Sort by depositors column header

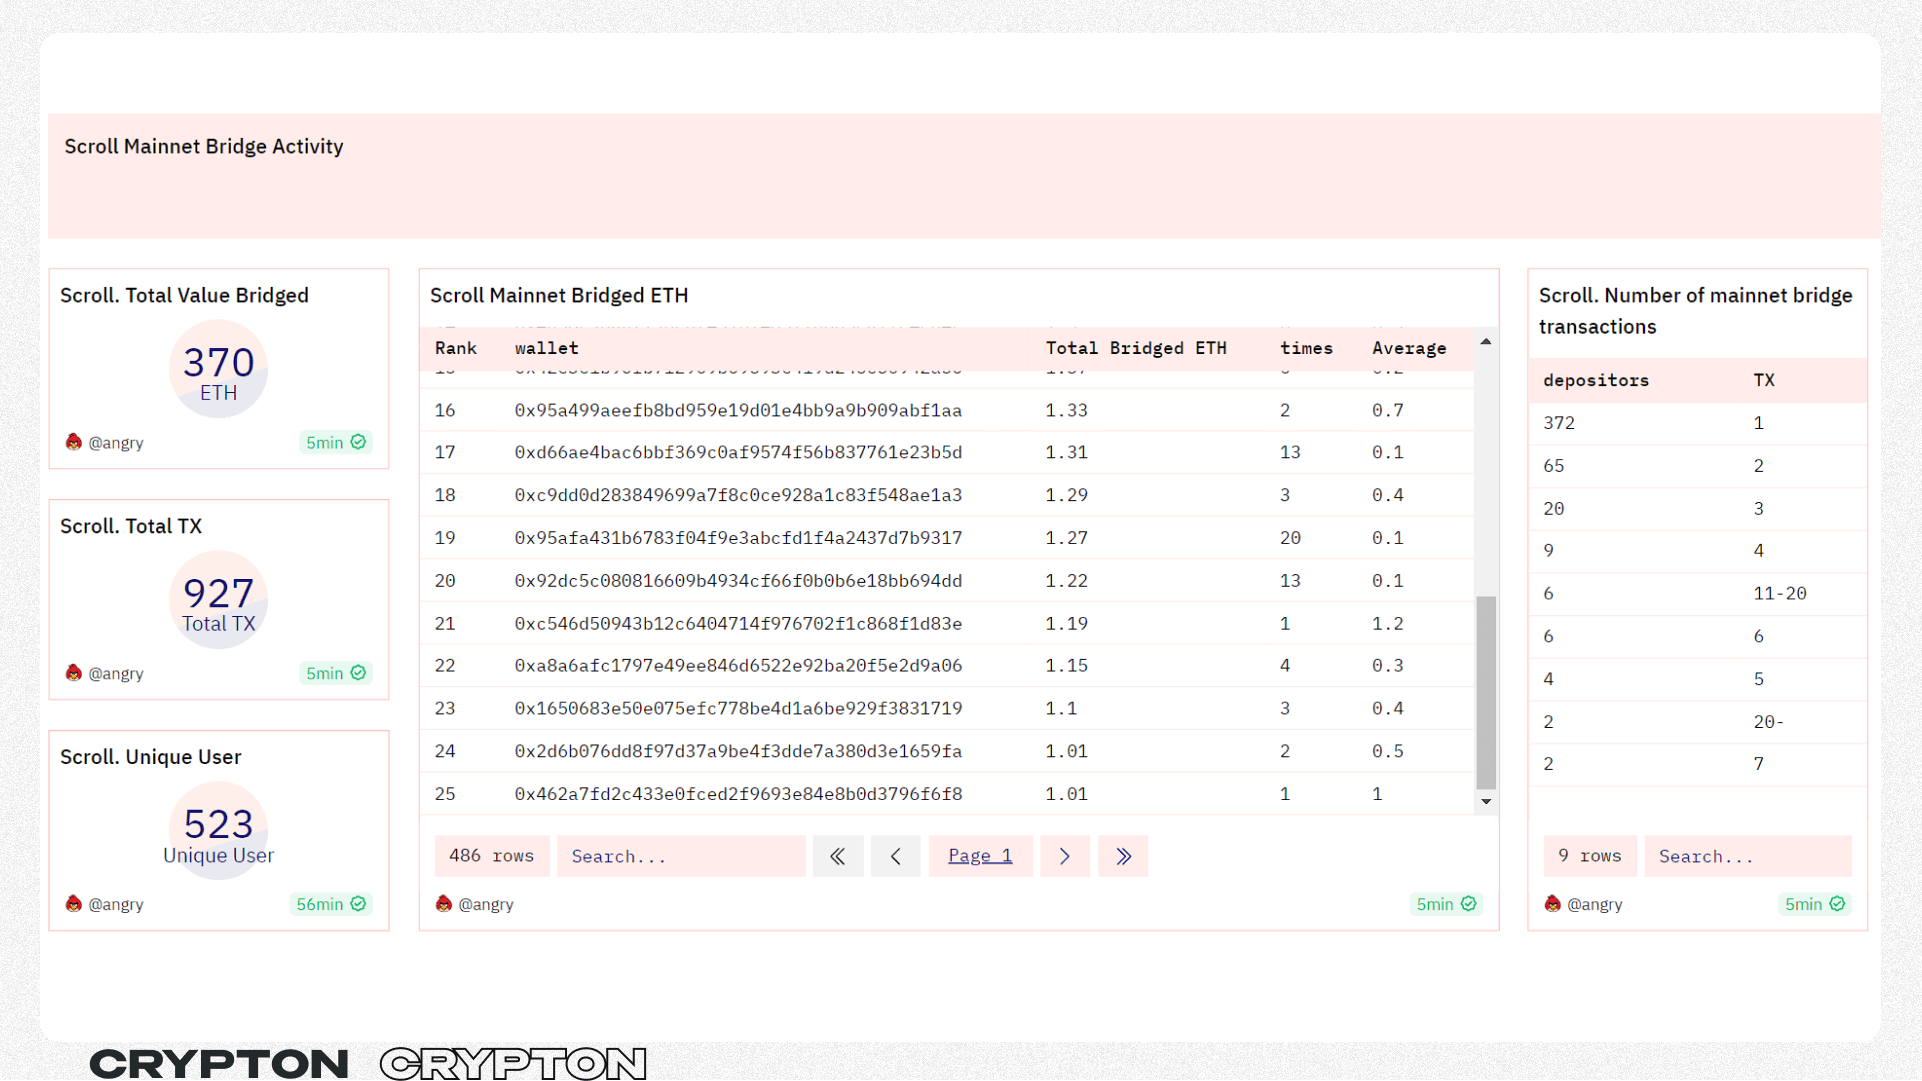pyautogui.click(x=1596, y=380)
